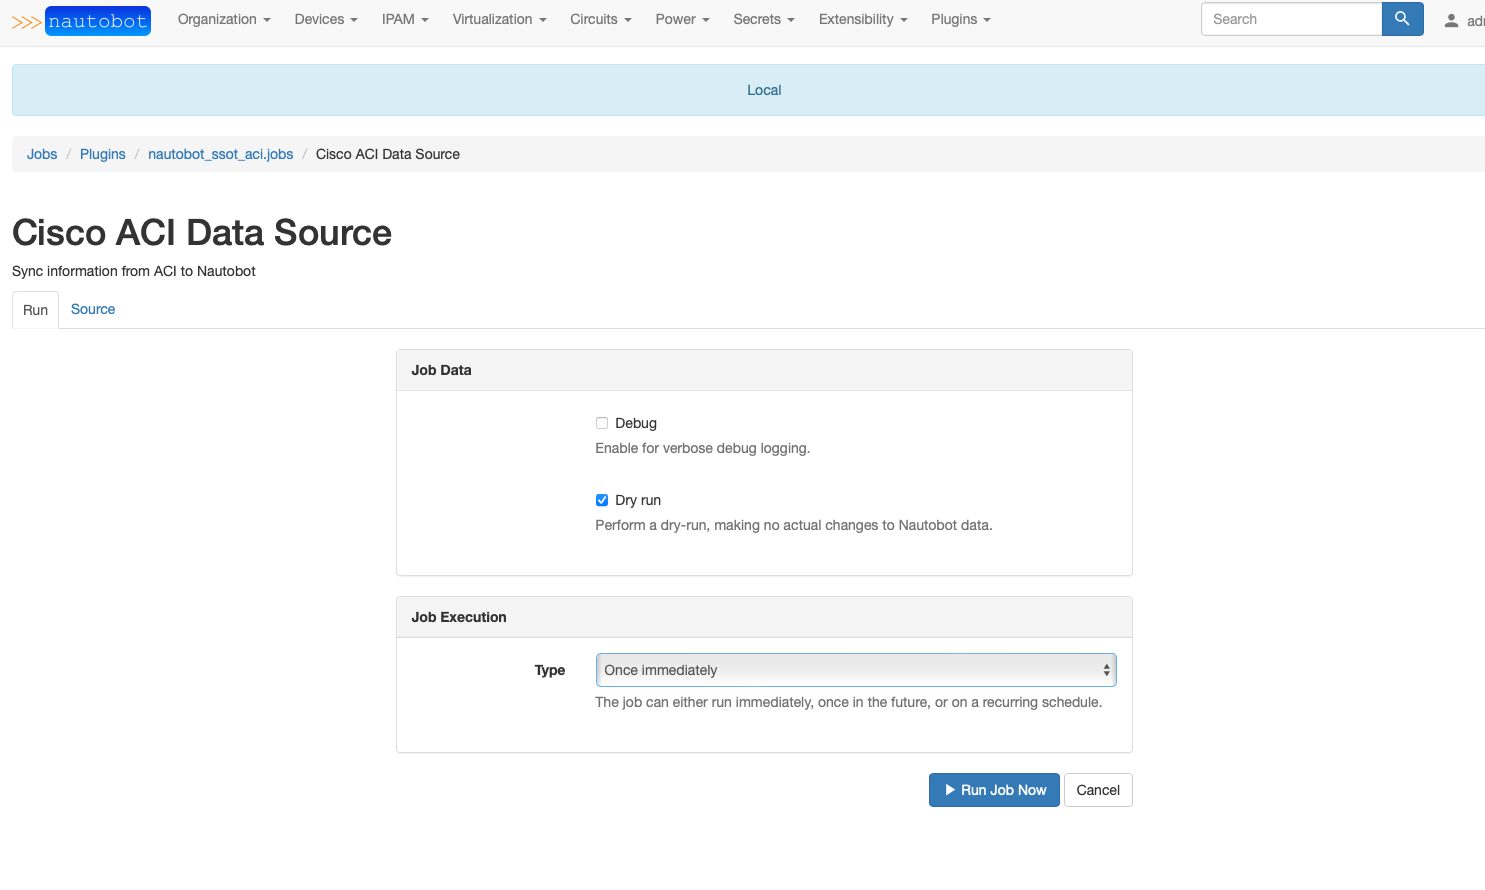Cancel the job form
The width and height of the screenshot is (1485, 890).
(x=1097, y=790)
